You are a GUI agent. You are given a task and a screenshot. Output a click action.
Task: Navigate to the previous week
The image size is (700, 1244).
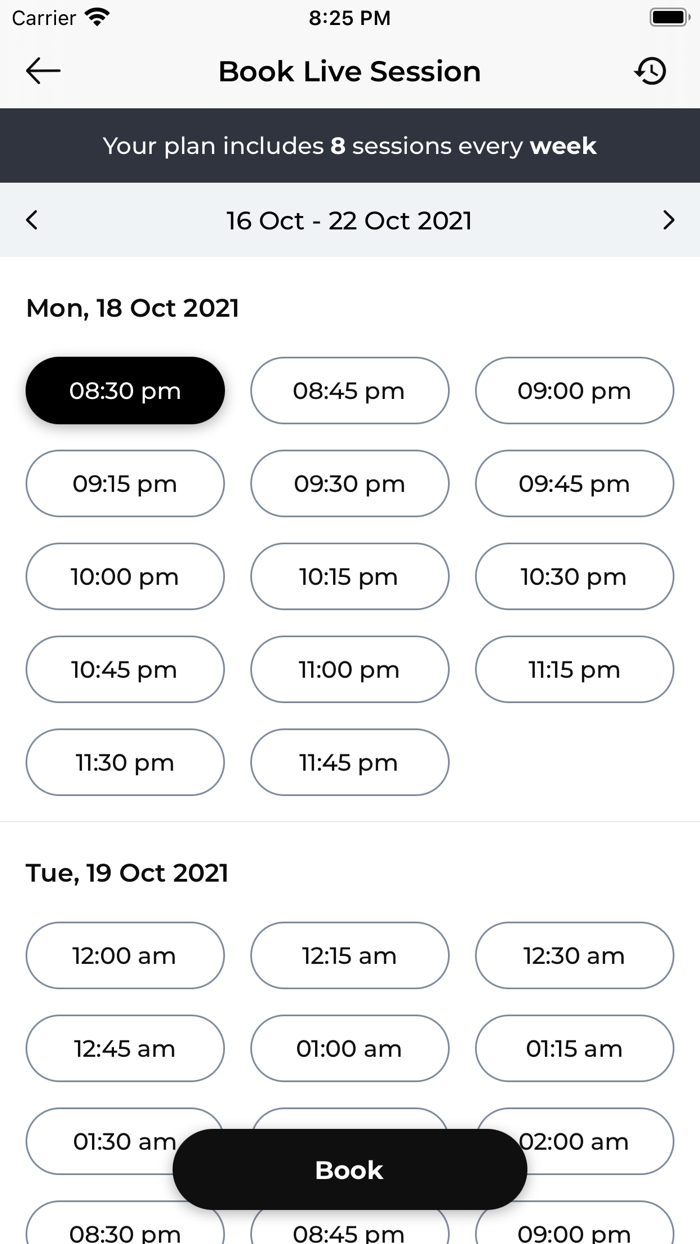(31, 220)
